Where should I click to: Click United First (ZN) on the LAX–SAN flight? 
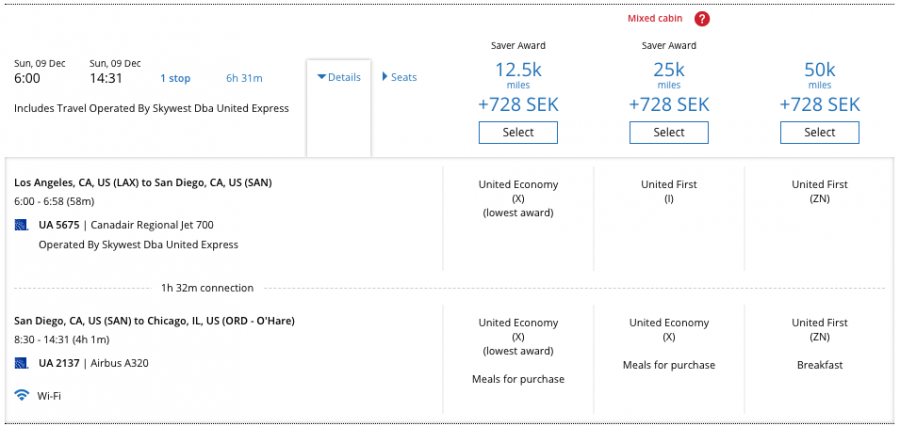(820, 192)
